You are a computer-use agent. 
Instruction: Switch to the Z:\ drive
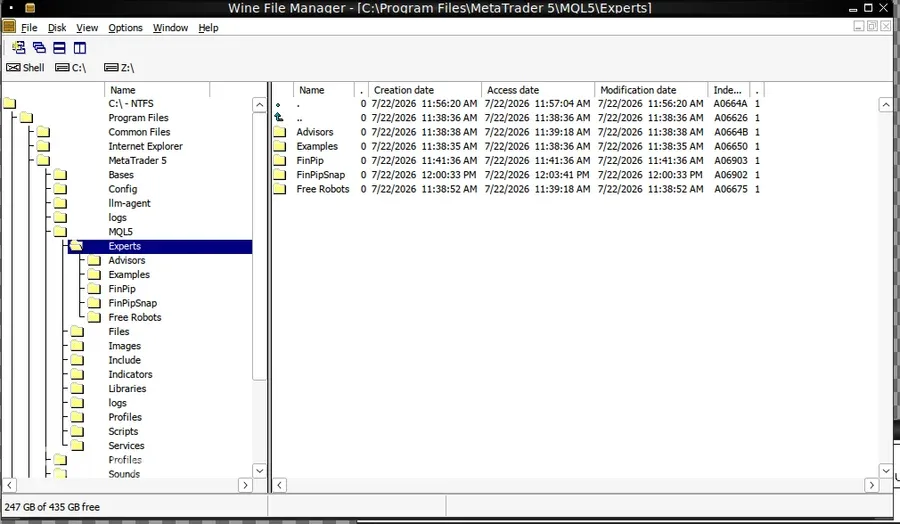tap(119, 68)
